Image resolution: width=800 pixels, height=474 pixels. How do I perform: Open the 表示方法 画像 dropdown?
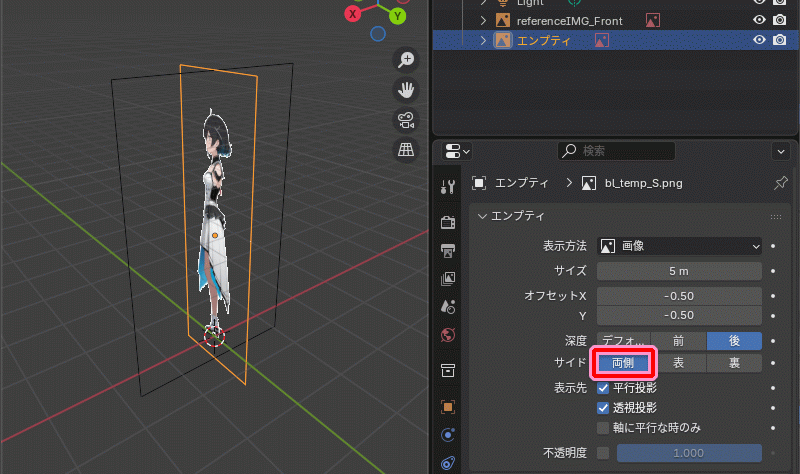click(x=680, y=245)
